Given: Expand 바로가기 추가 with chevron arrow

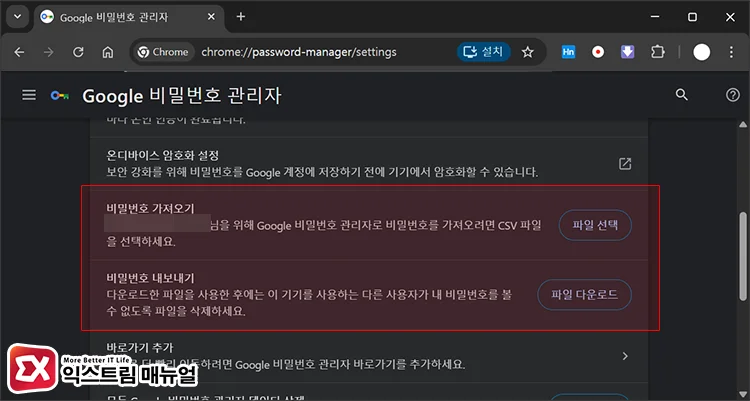Looking at the screenshot, I should coord(625,356).
